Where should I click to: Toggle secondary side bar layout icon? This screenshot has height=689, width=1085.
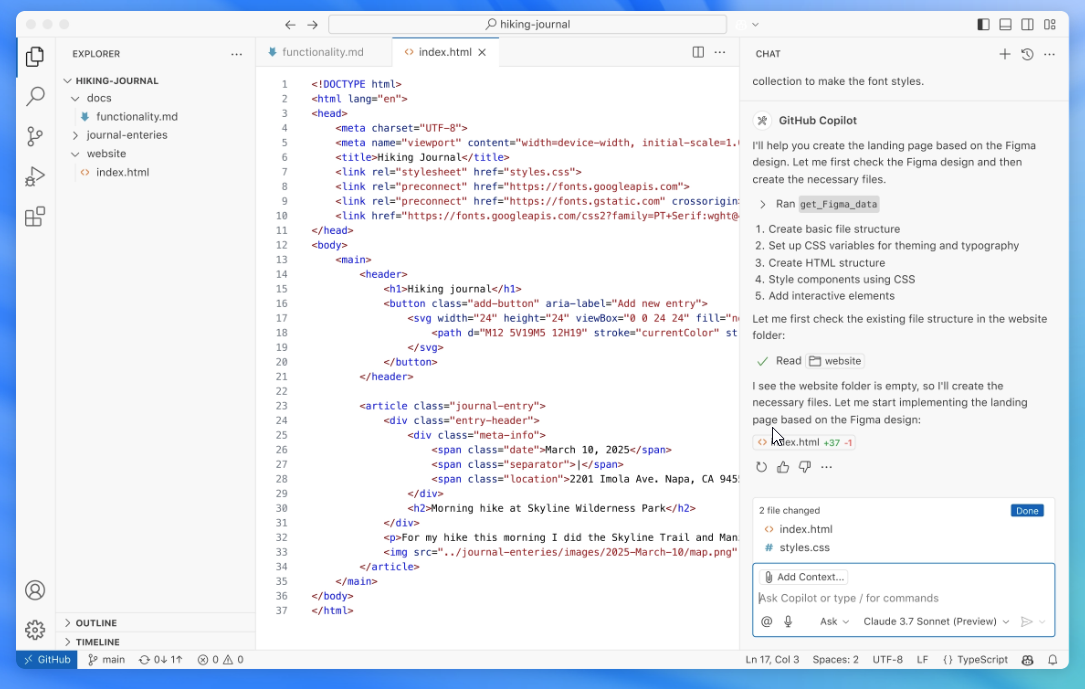point(1028,24)
